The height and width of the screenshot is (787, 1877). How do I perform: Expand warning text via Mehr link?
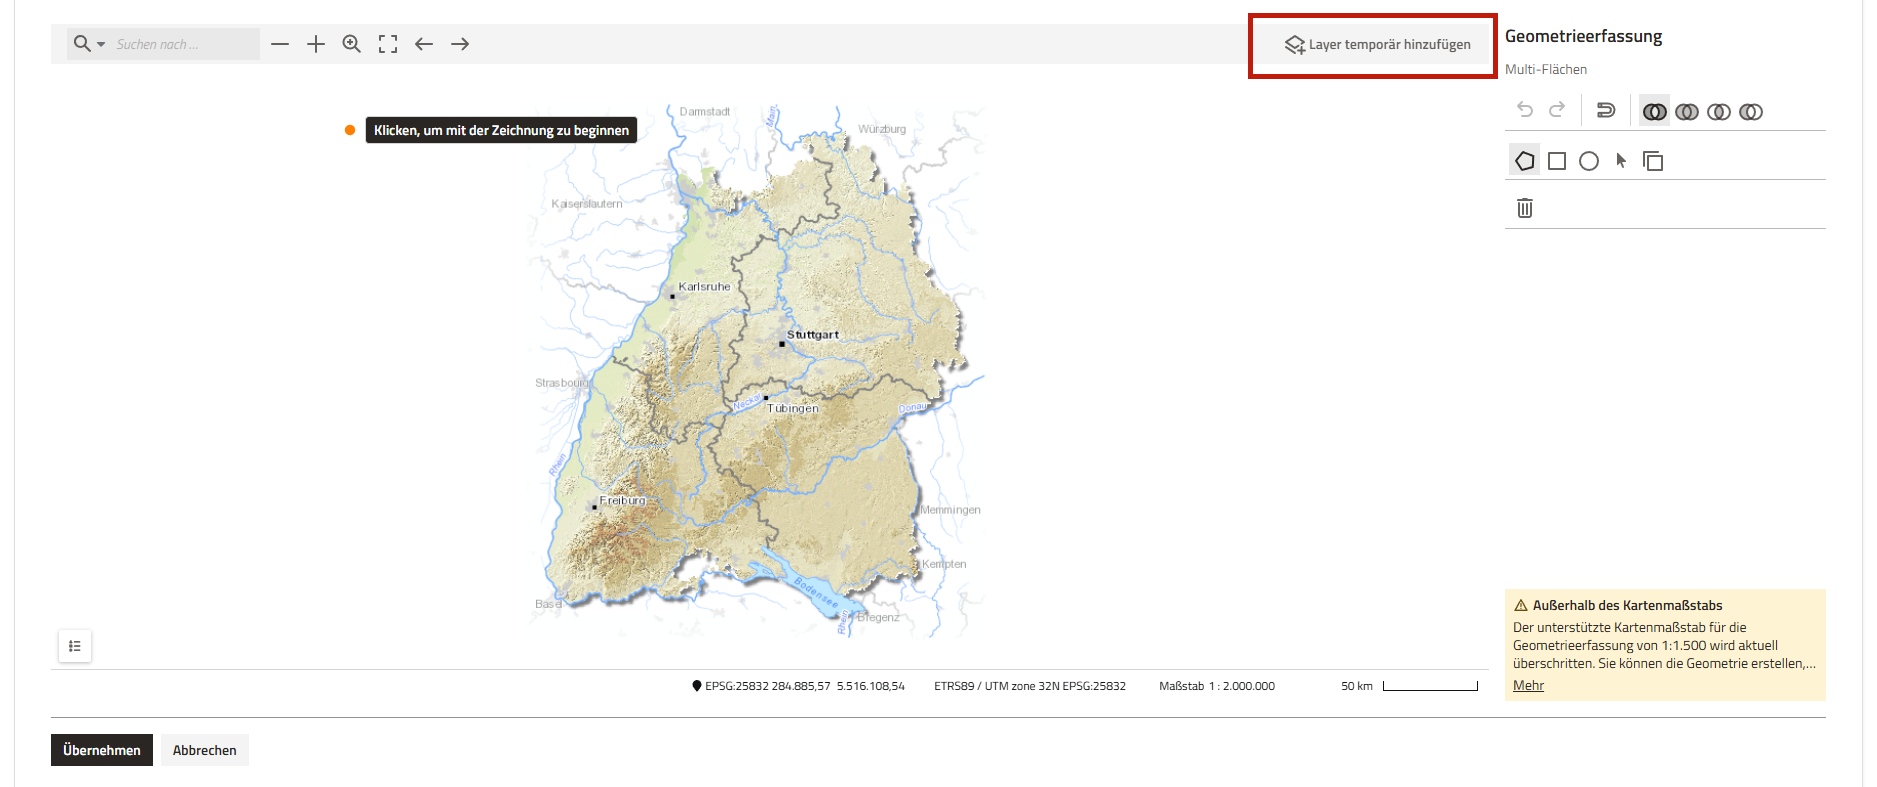click(1528, 685)
